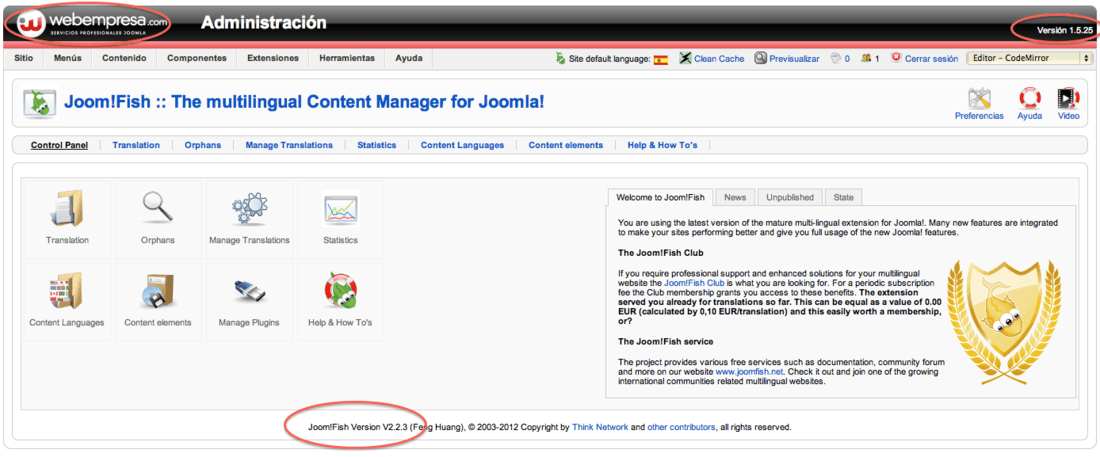
Task: Follow the Think Network footer link
Action: click(600, 427)
